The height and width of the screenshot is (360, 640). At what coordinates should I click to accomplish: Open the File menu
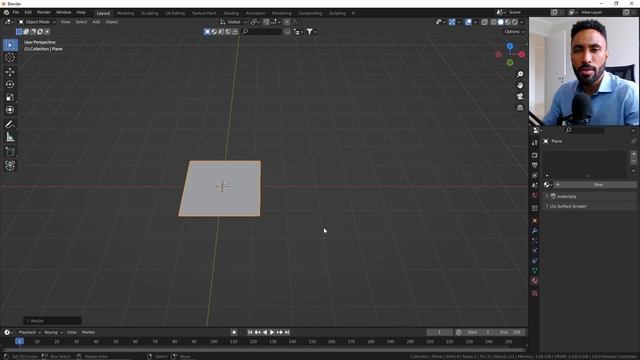coord(16,13)
